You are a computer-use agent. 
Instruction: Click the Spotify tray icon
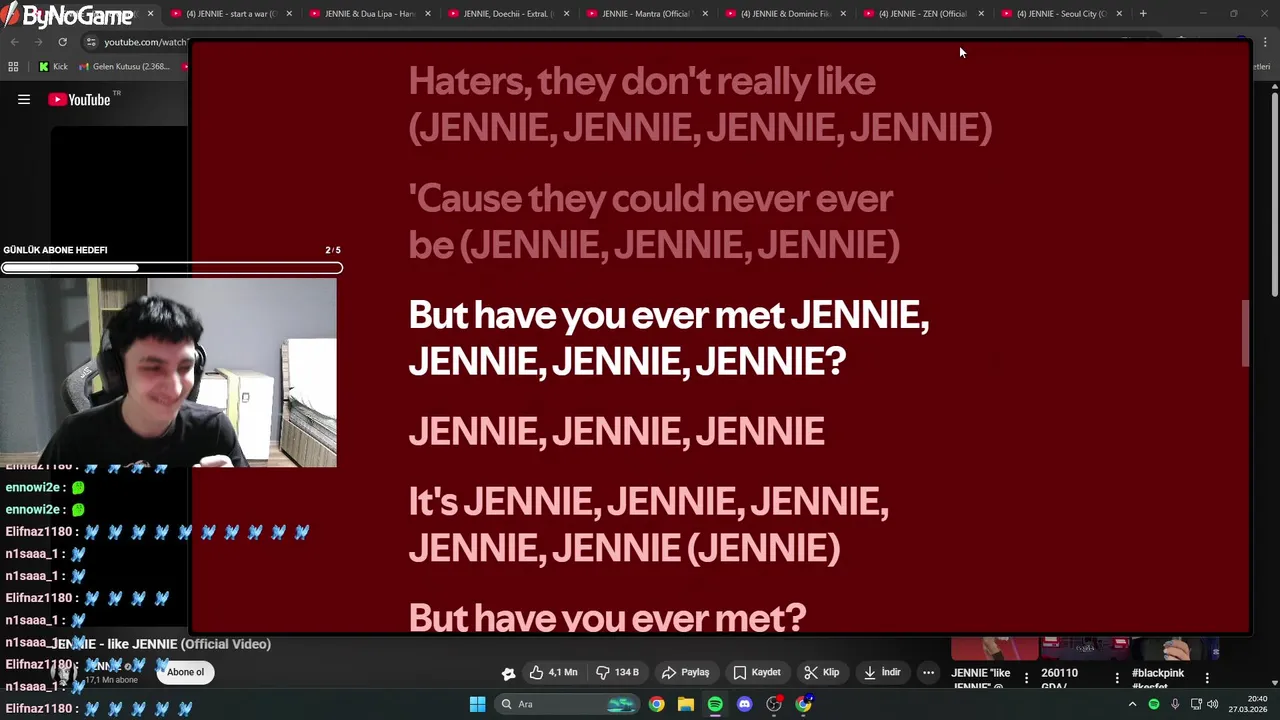[x=1154, y=704]
